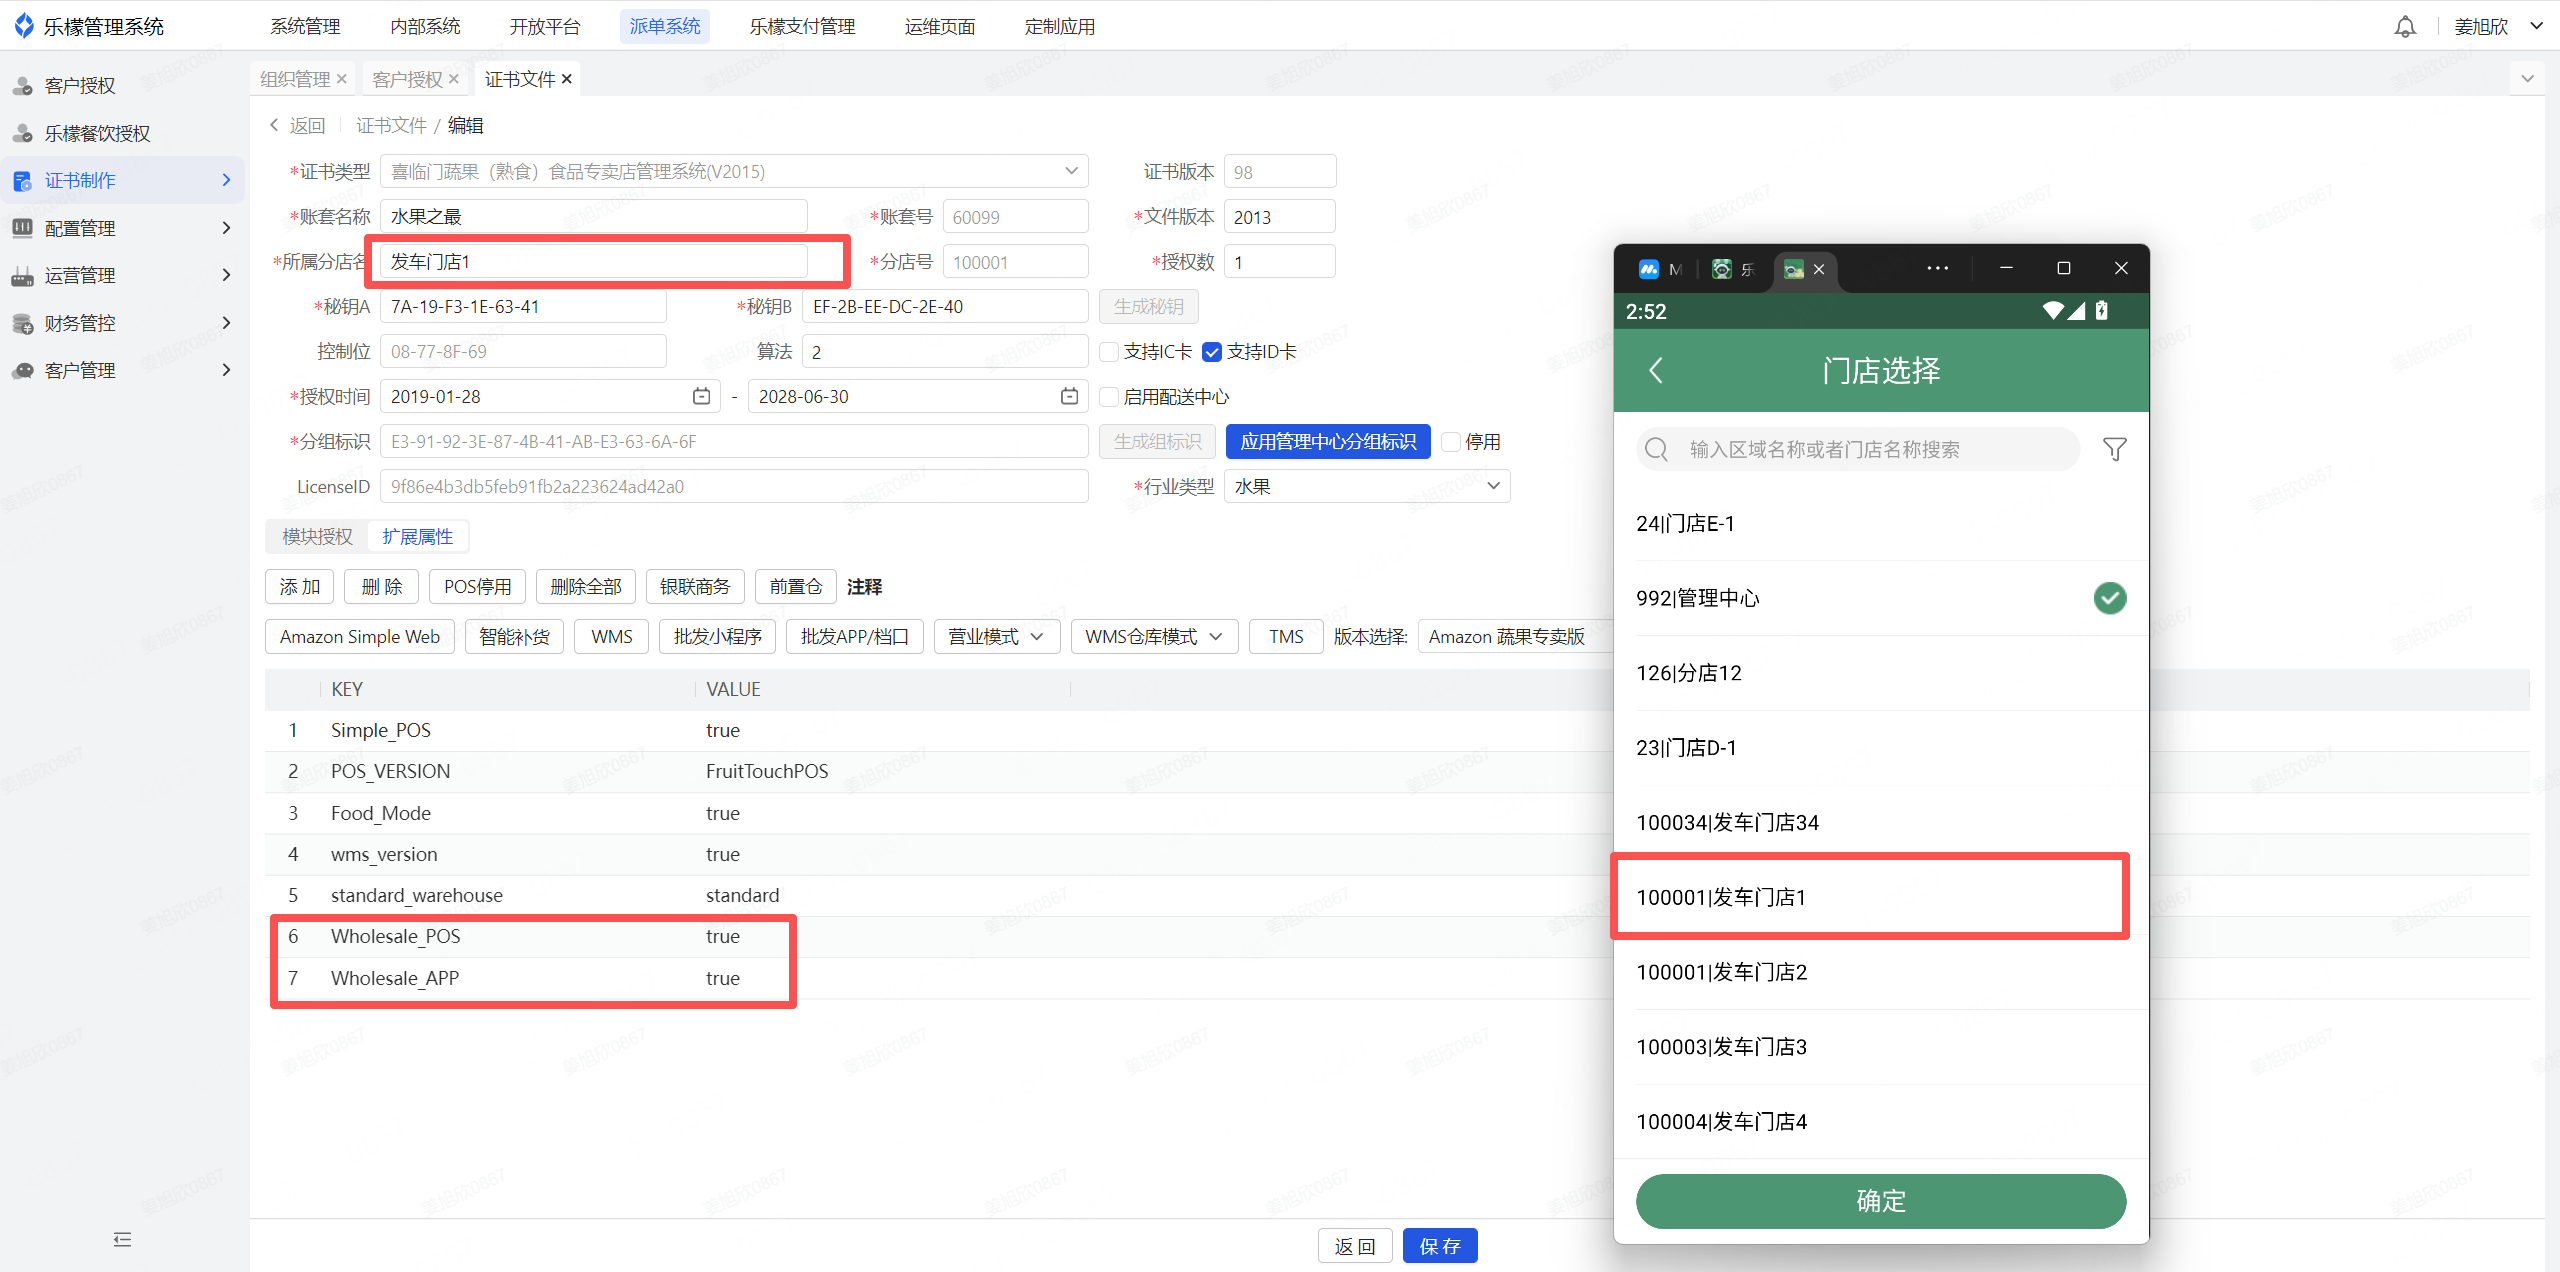Image resolution: width=2560 pixels, height=1272 pixels.
Task: Uncheck the 支持ID卡 checkbox
Action: pos(1212,352)
